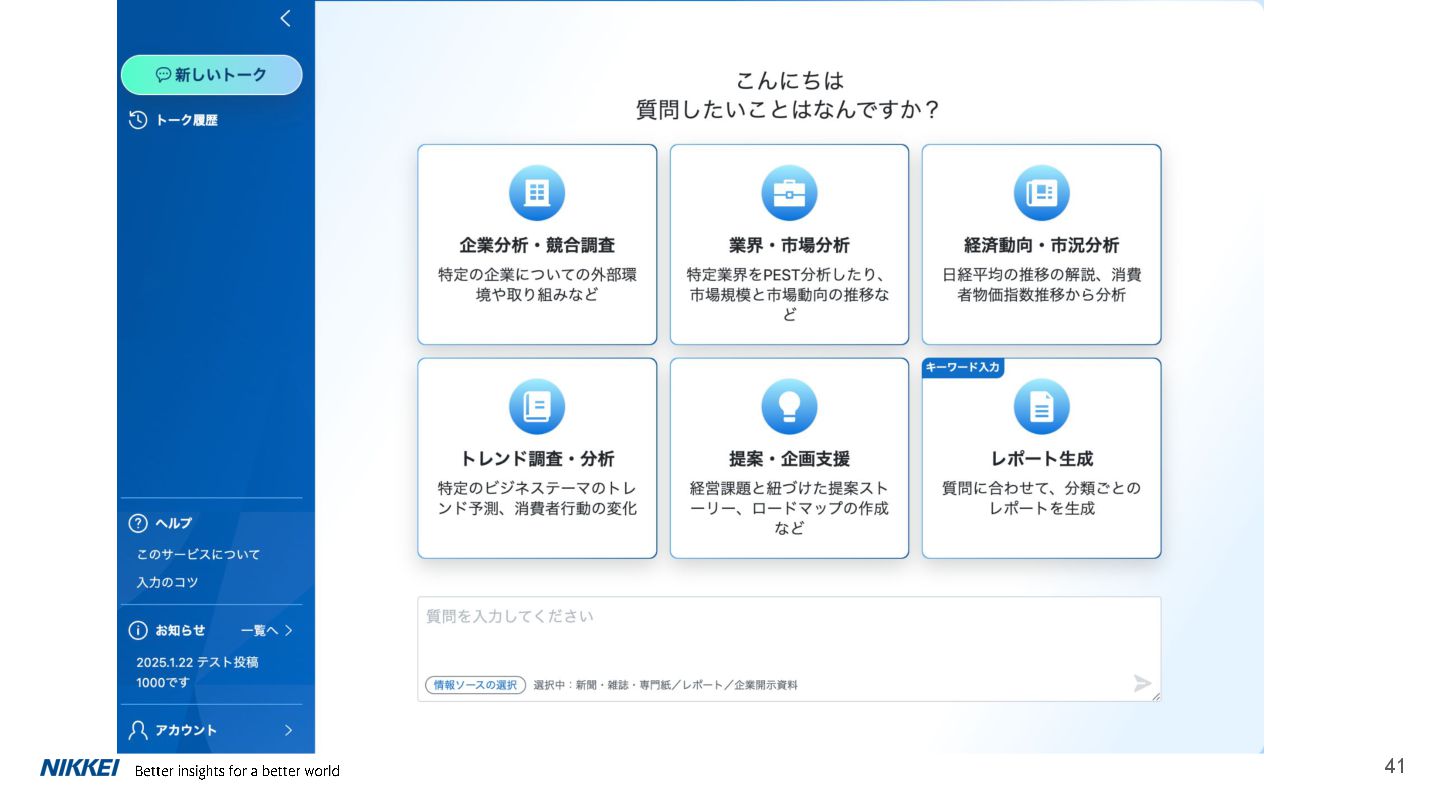This screenshot has width=1440, height=810.
Task: Expand アカウント with the right chevron
Action: click(289, 730)
